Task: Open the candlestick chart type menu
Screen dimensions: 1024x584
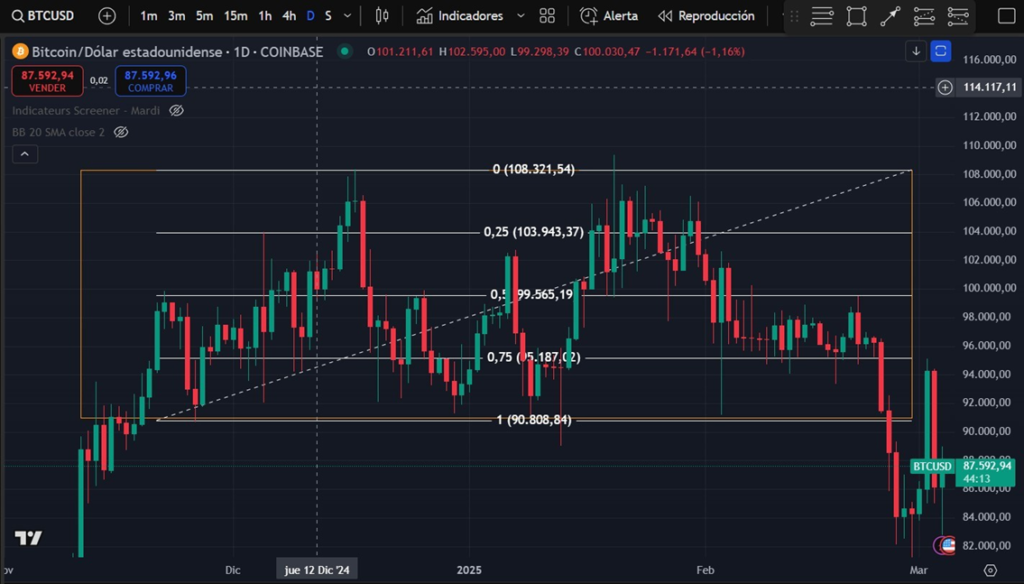Action: click(382, 16)
